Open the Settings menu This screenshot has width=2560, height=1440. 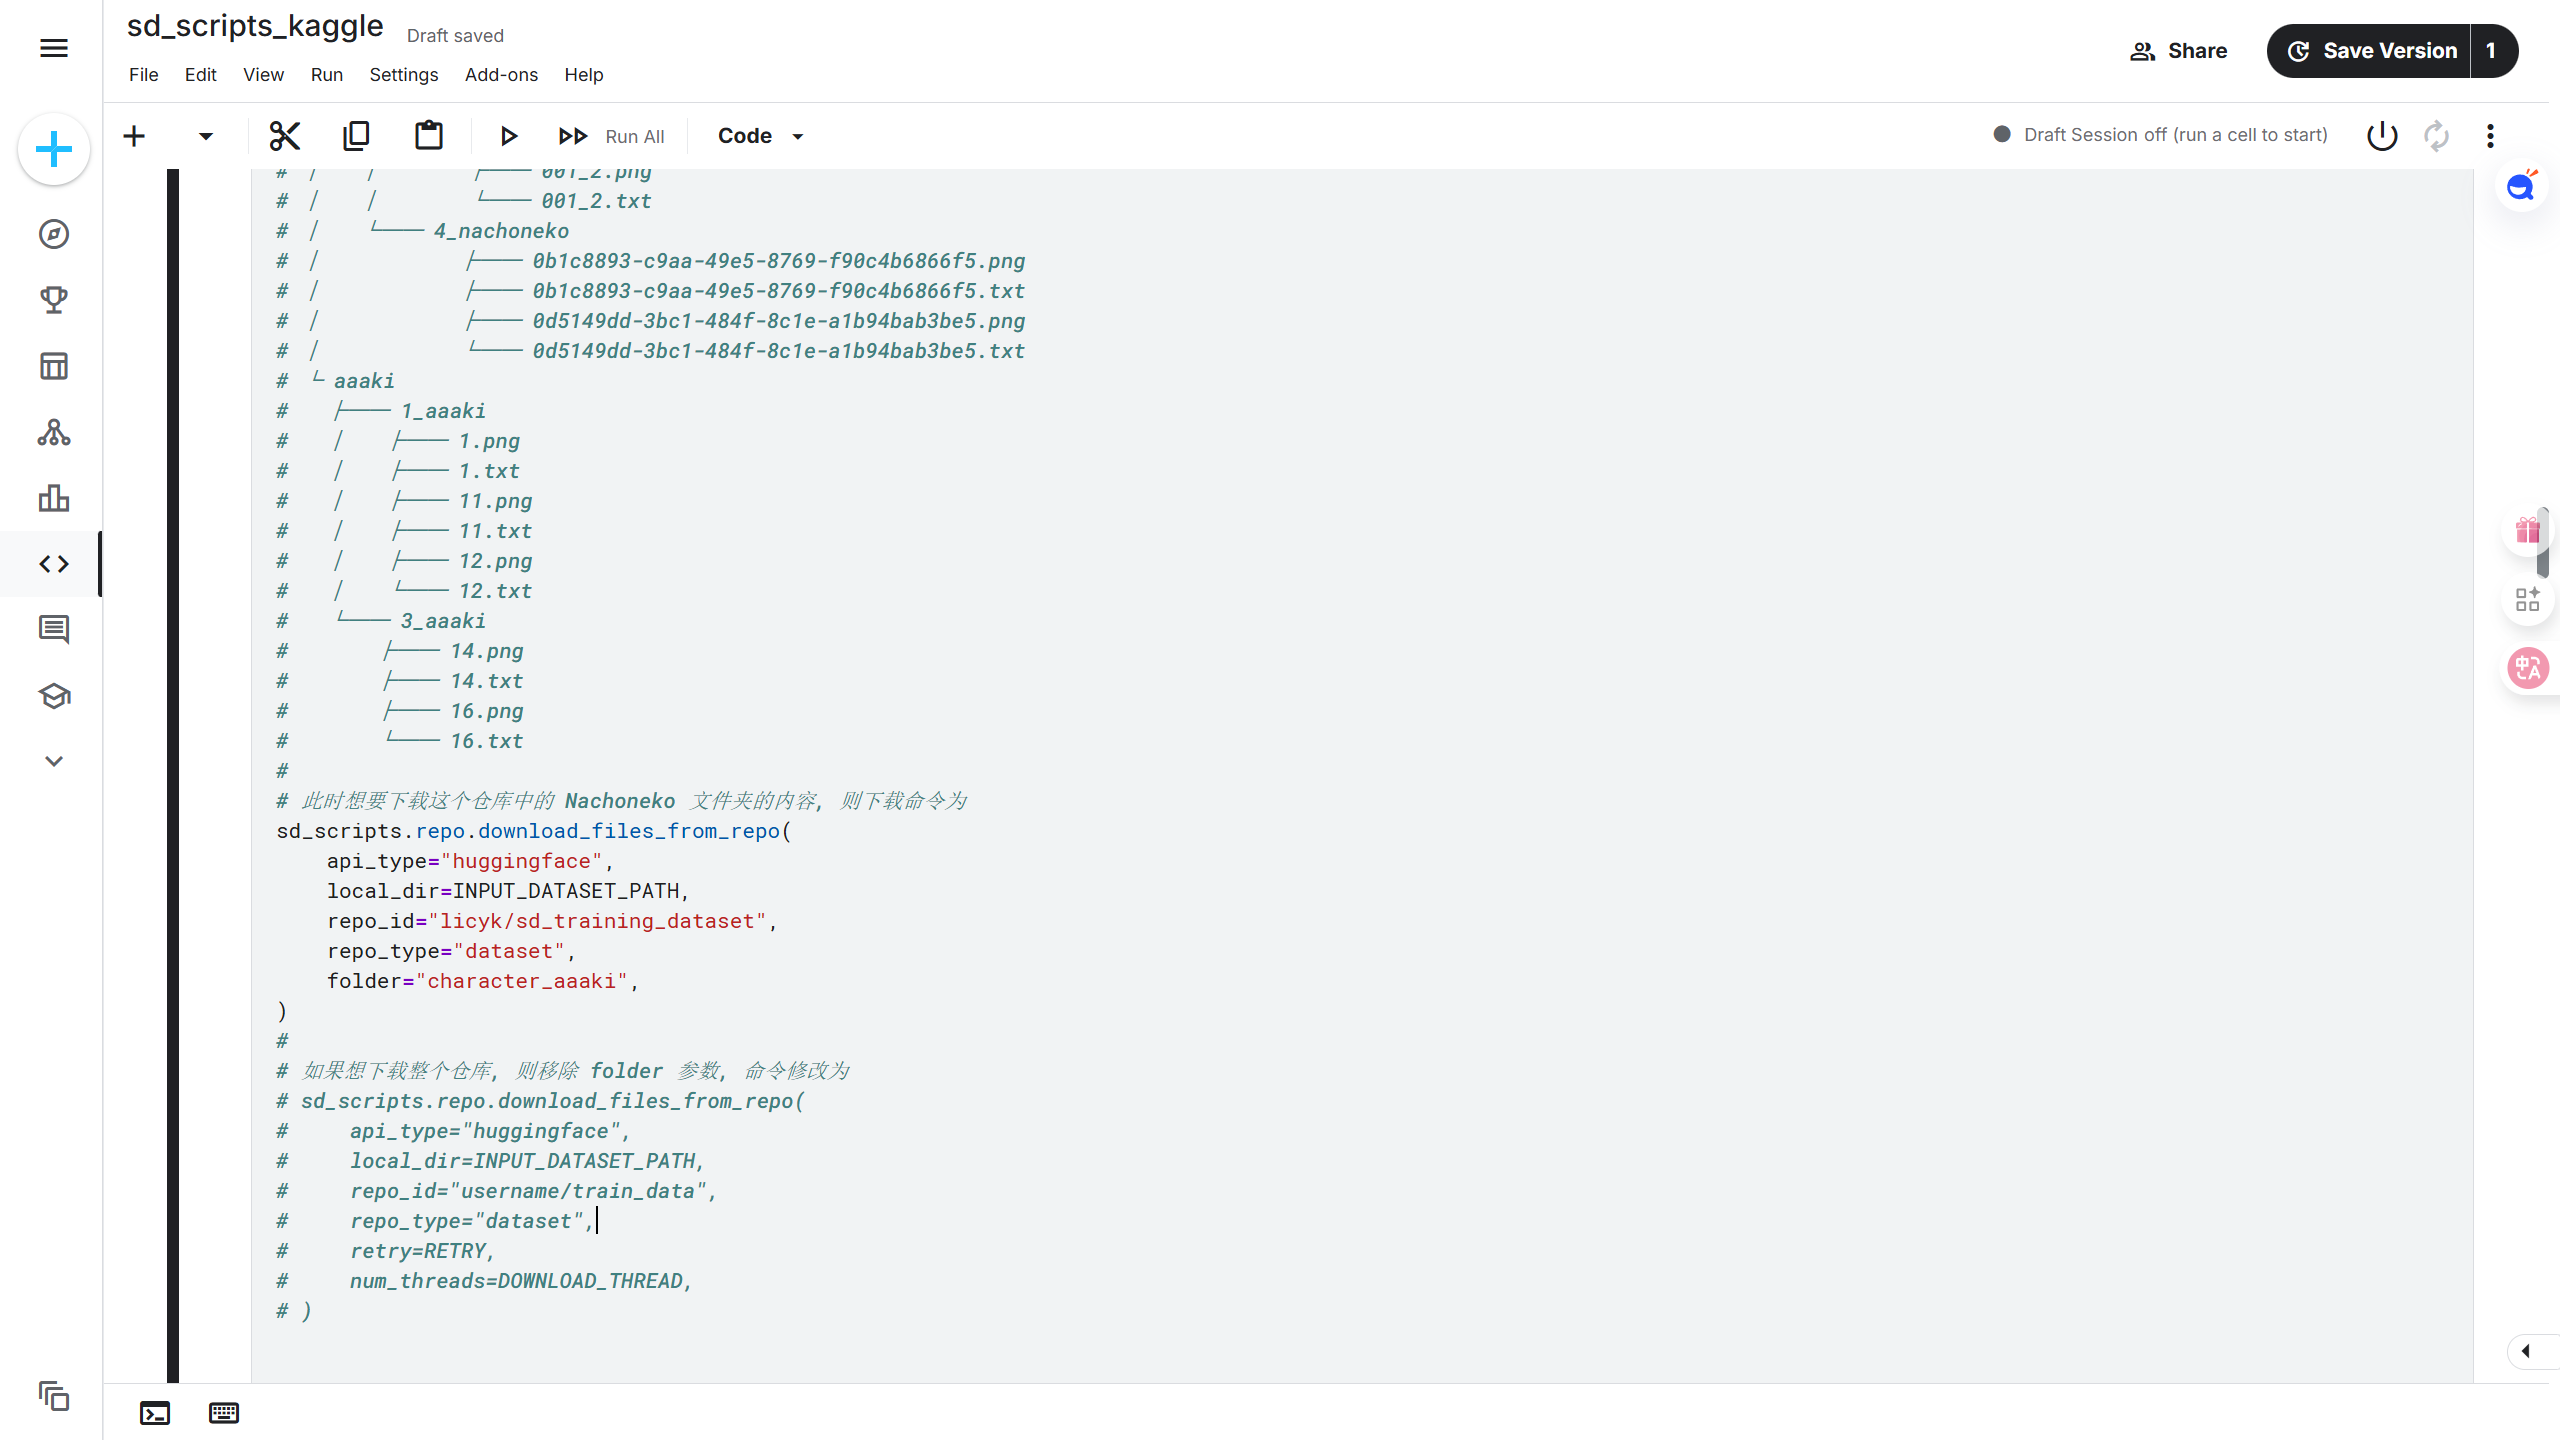click(403, 75)
